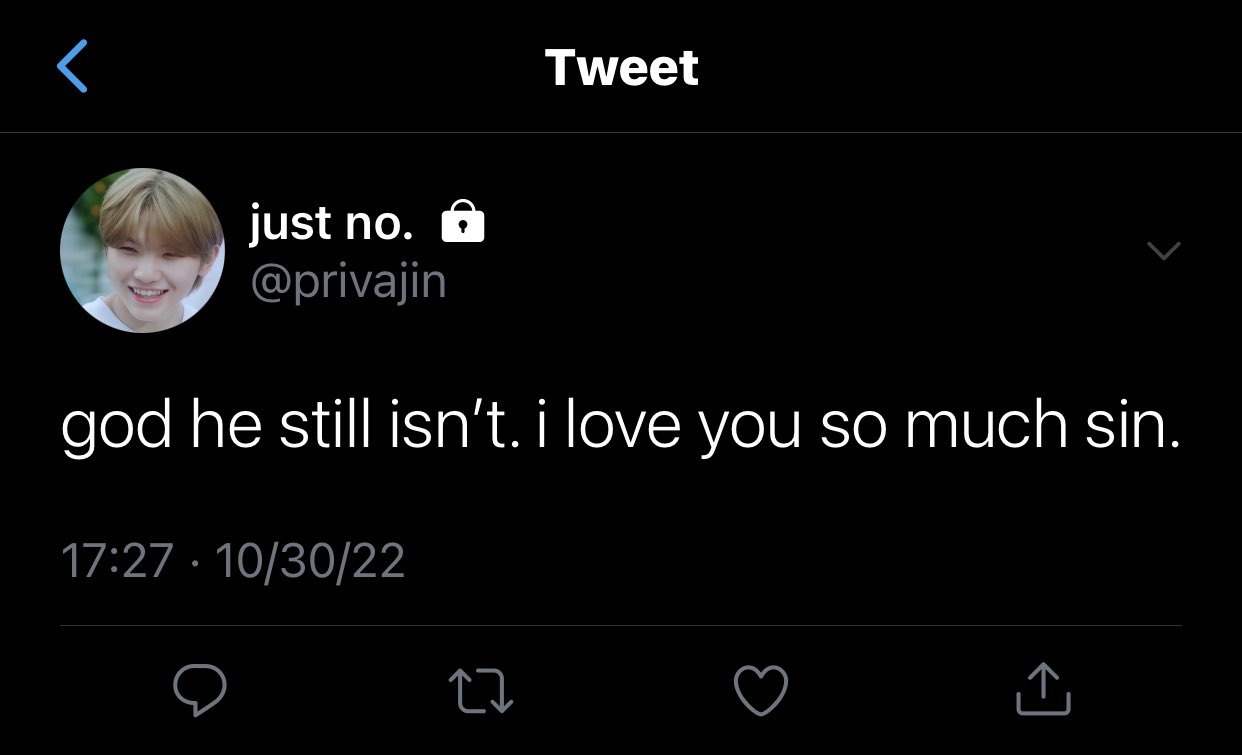Toggle the retweet state of this tweet
1242x755 pixels.
pos(480,691)
